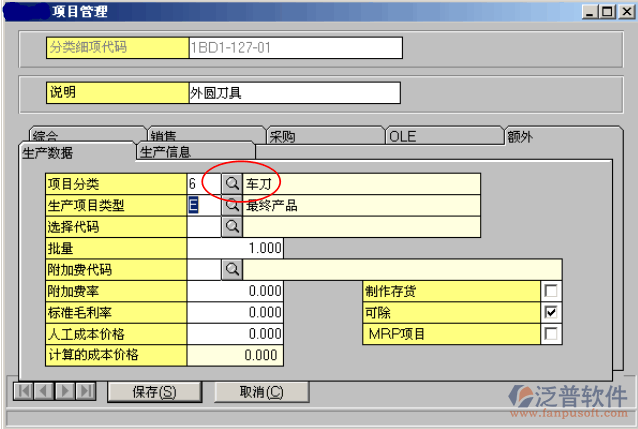Enable the MRP项目 checkbox

551,334
